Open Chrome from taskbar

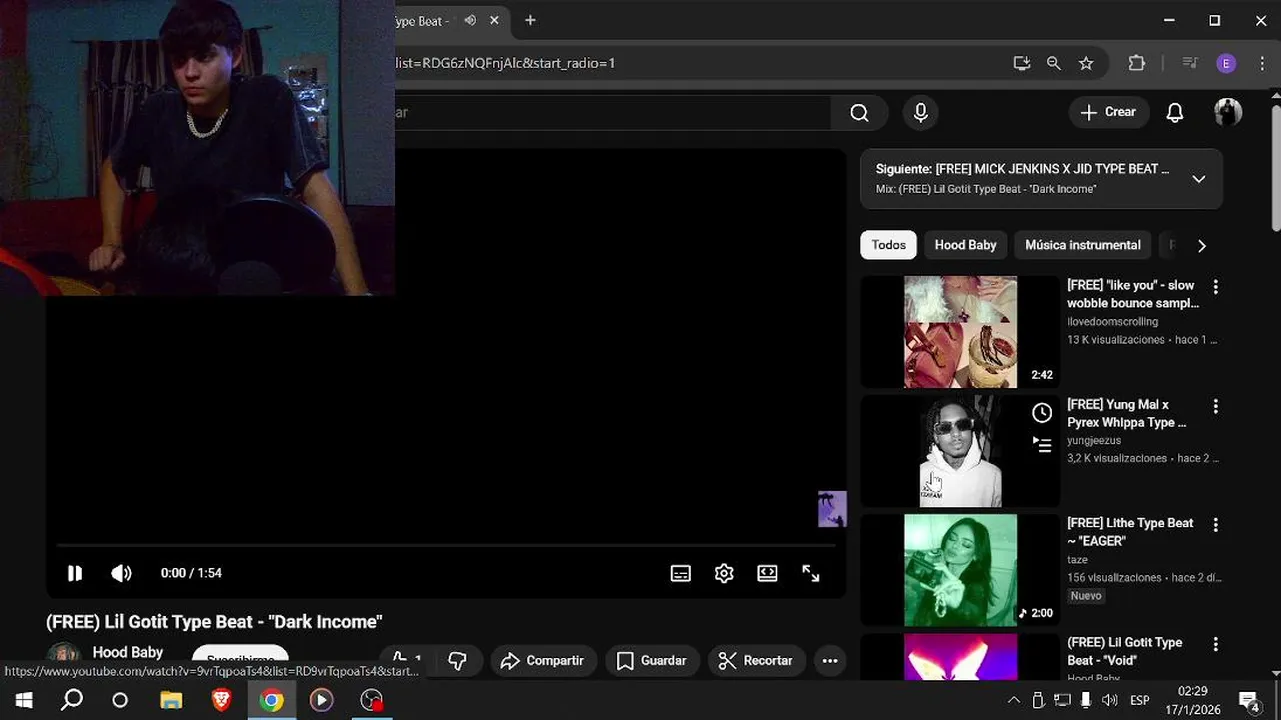(271, 700)
